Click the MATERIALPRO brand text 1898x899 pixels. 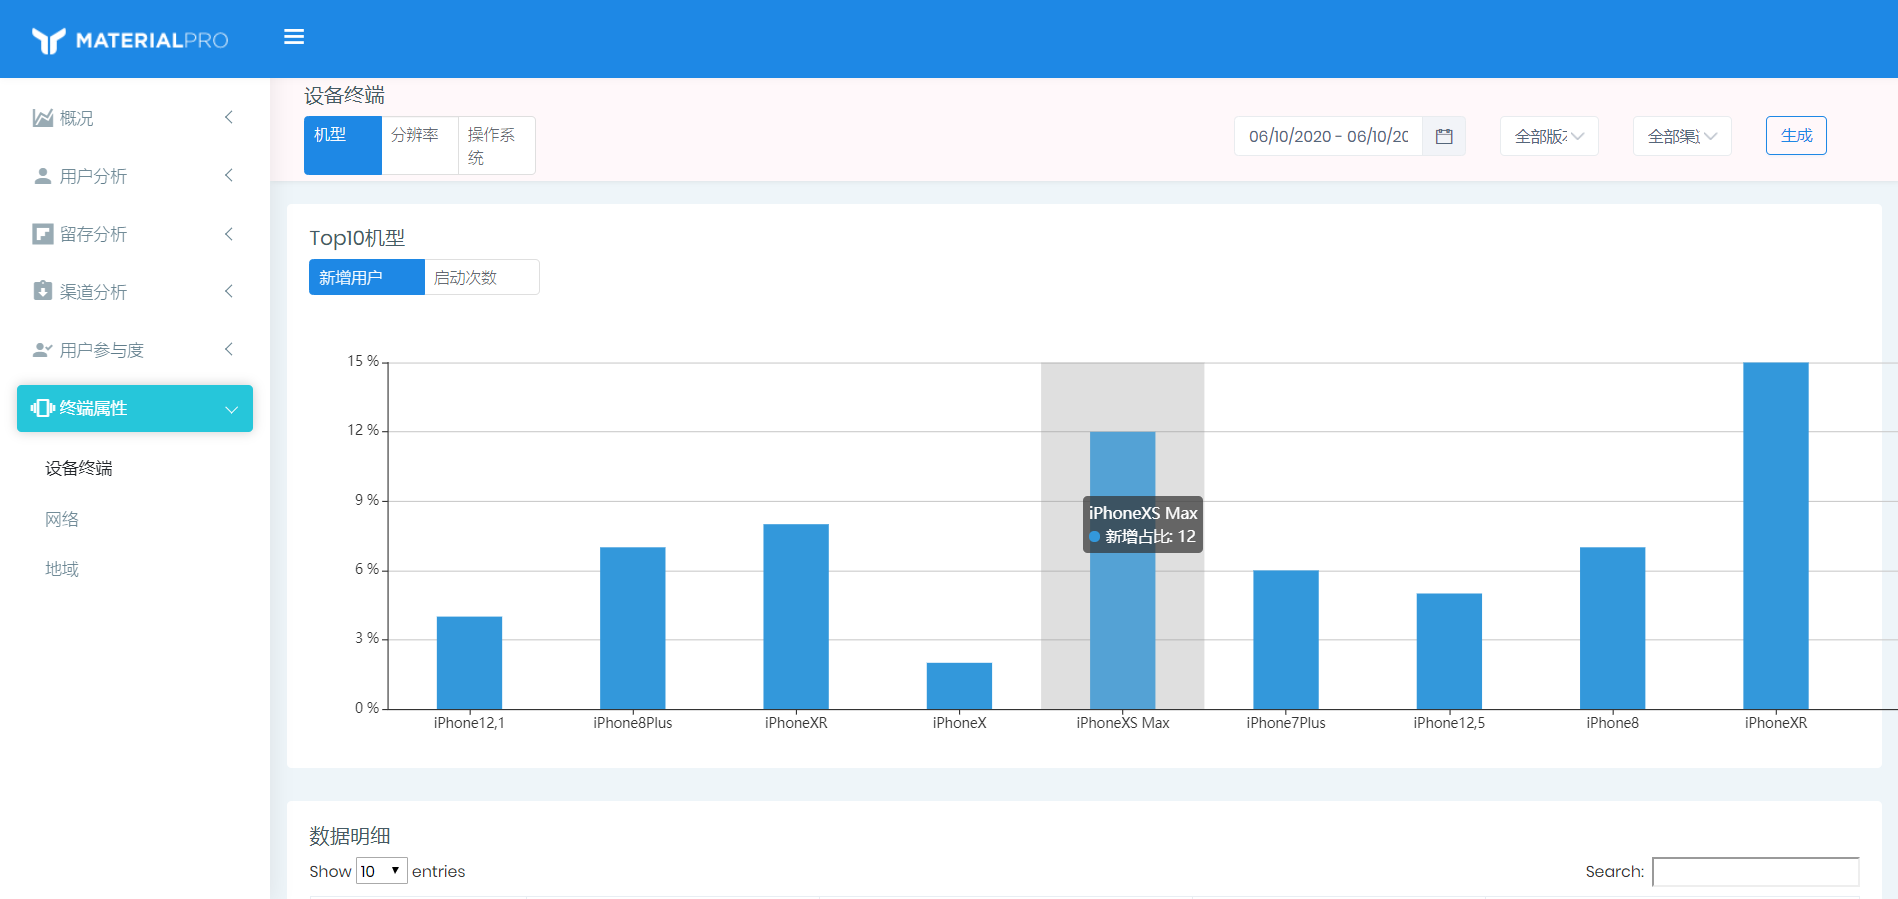click(x=152, y=40)
